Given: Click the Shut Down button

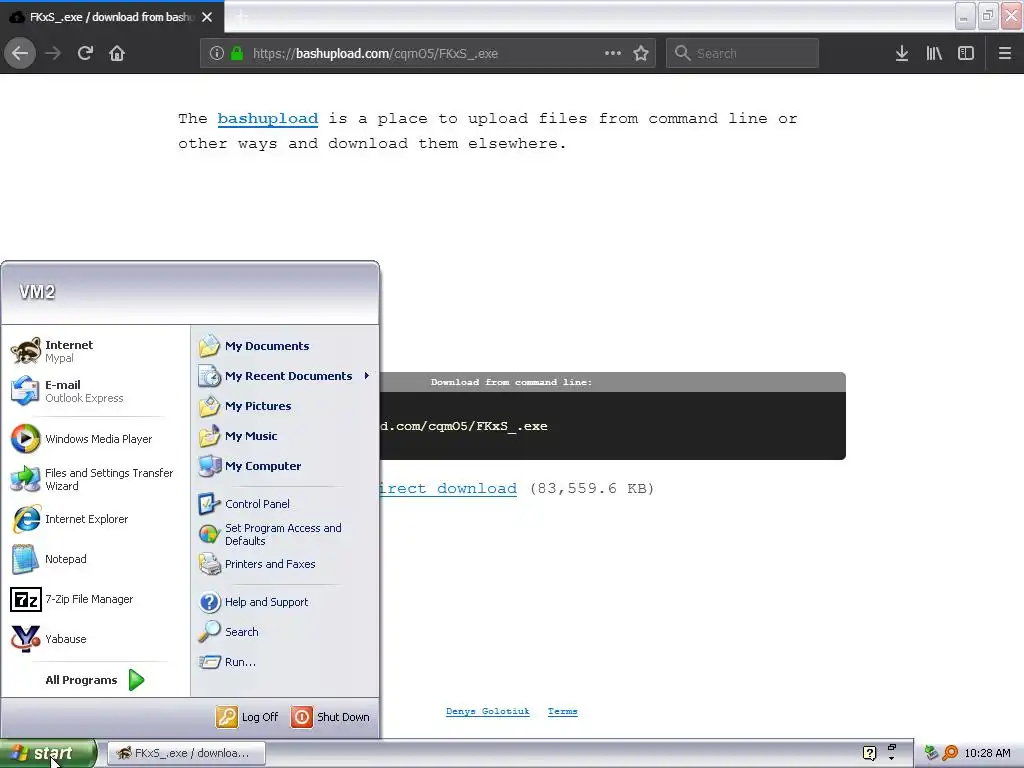Looking at the screenshot, I should coord(330,717).
